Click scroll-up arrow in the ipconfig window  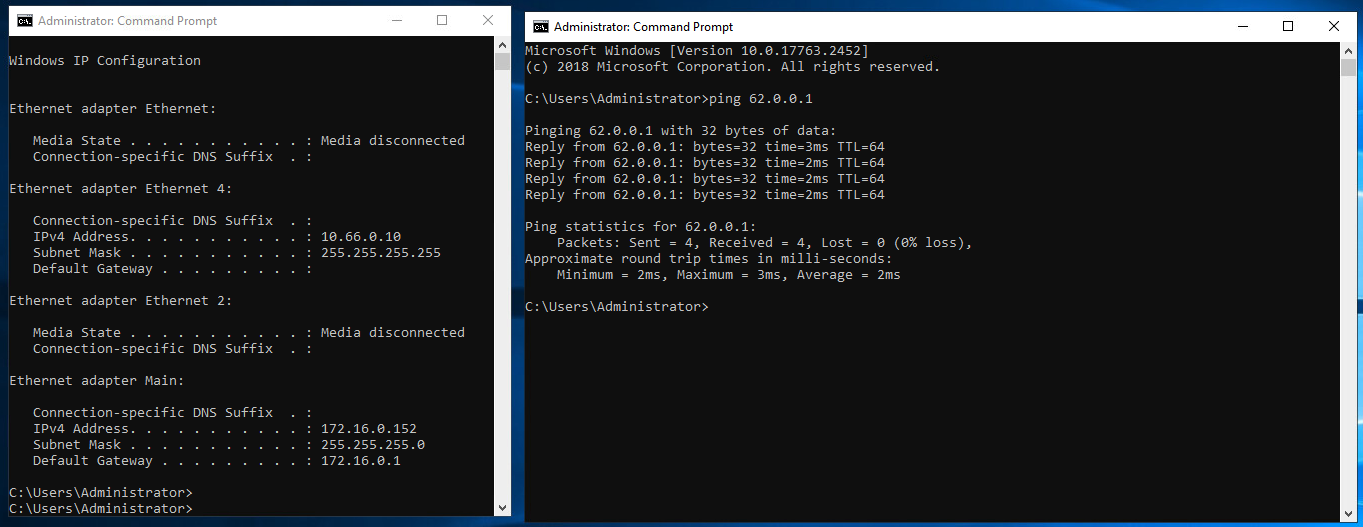[503, 45]
